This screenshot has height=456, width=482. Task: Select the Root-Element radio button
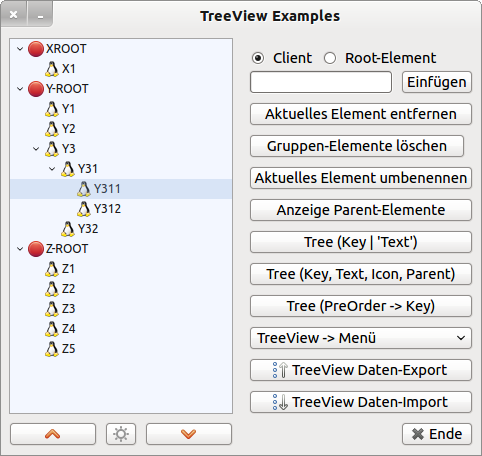click(x=330, y=58)
